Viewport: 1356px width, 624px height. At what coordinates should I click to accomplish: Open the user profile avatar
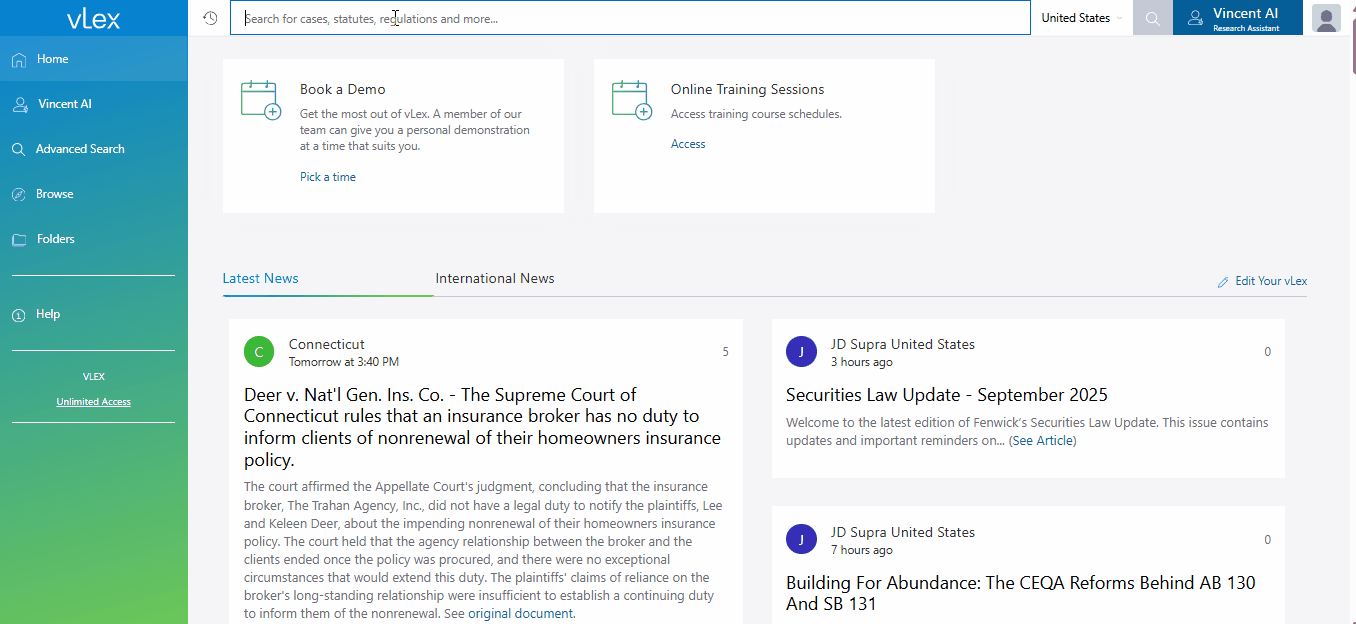click(1326, 18)
